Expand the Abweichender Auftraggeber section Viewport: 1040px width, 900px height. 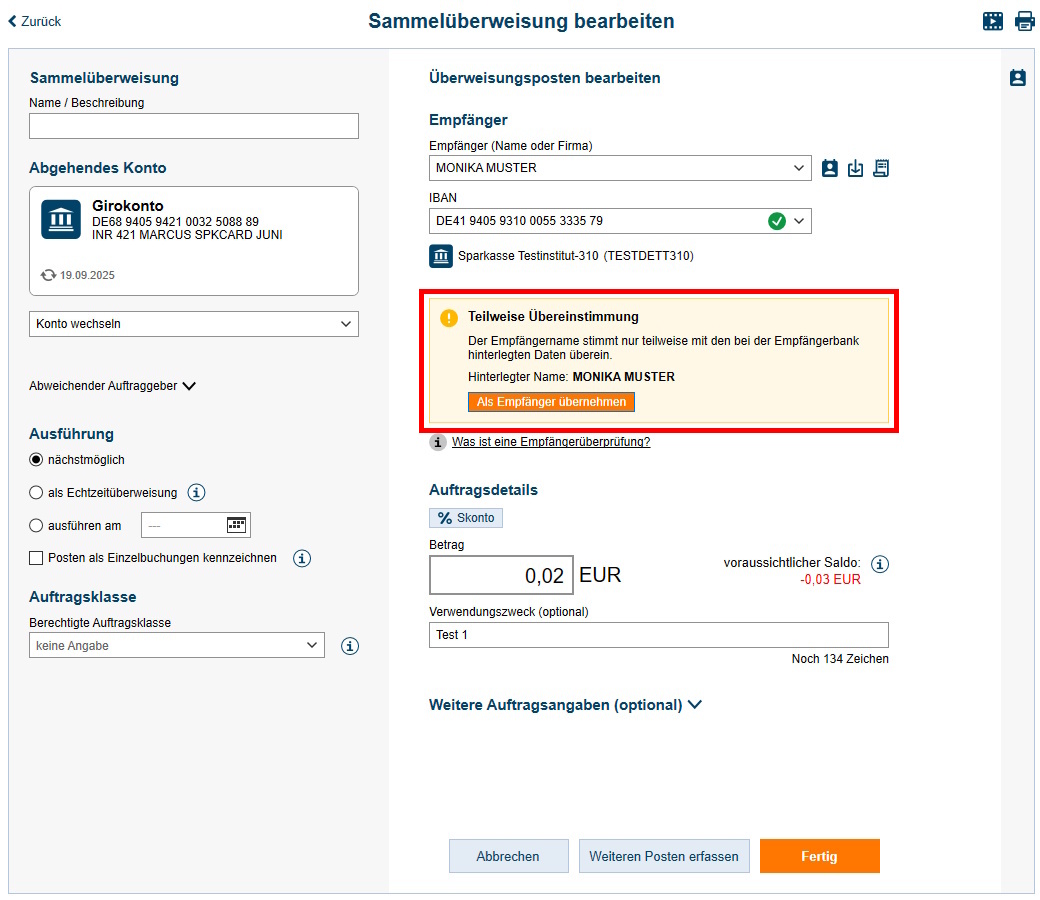point(112,384)
